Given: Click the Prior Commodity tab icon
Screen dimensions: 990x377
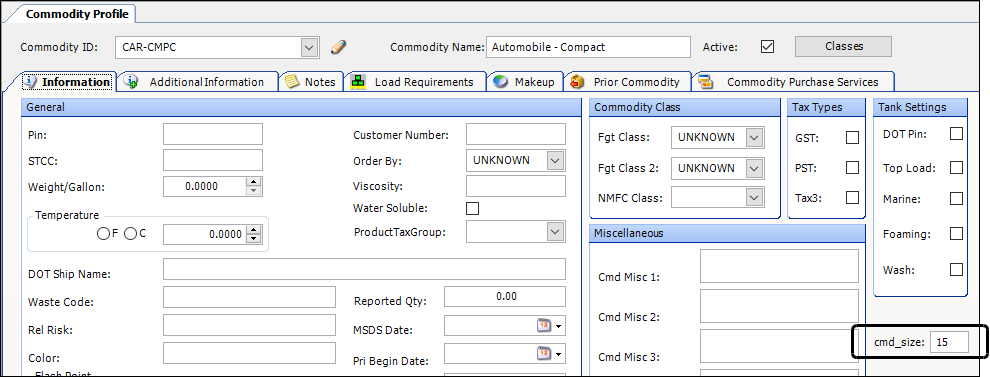Looking at the screenshot, I should (576, 81).
